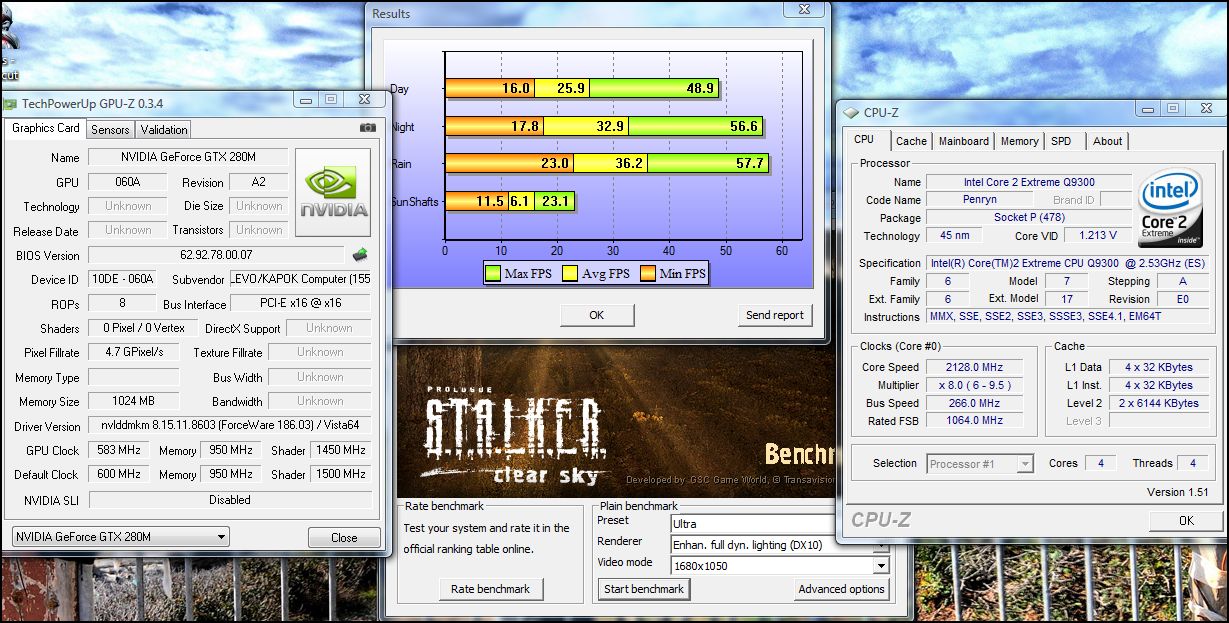This screenshot has height=623, width=1229.
Task: Click the Bus Speed 266.0 MHz value
Action: [974, 403]
